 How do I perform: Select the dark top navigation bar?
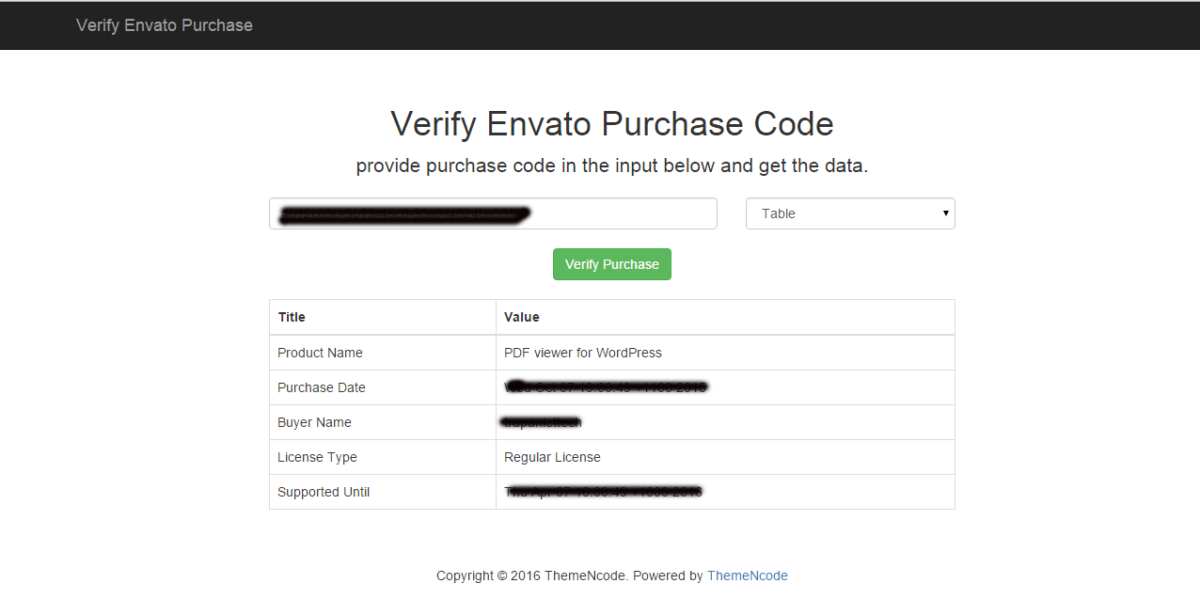coord(600,25)
